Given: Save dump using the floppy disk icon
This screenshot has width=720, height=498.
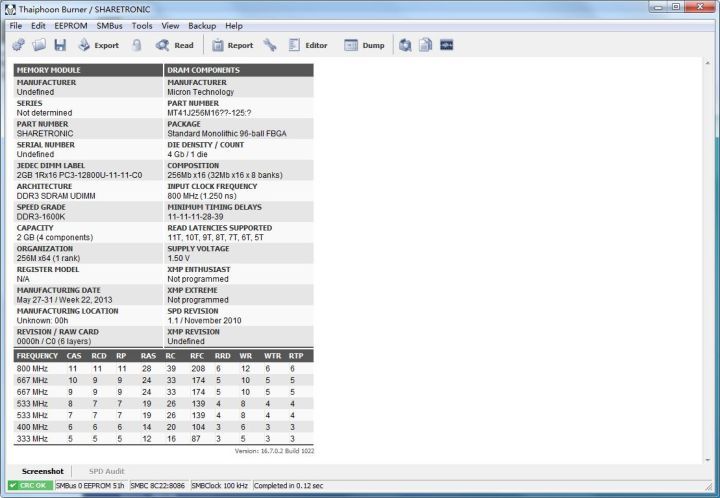Looking at the screenshot, I should 60,45.
